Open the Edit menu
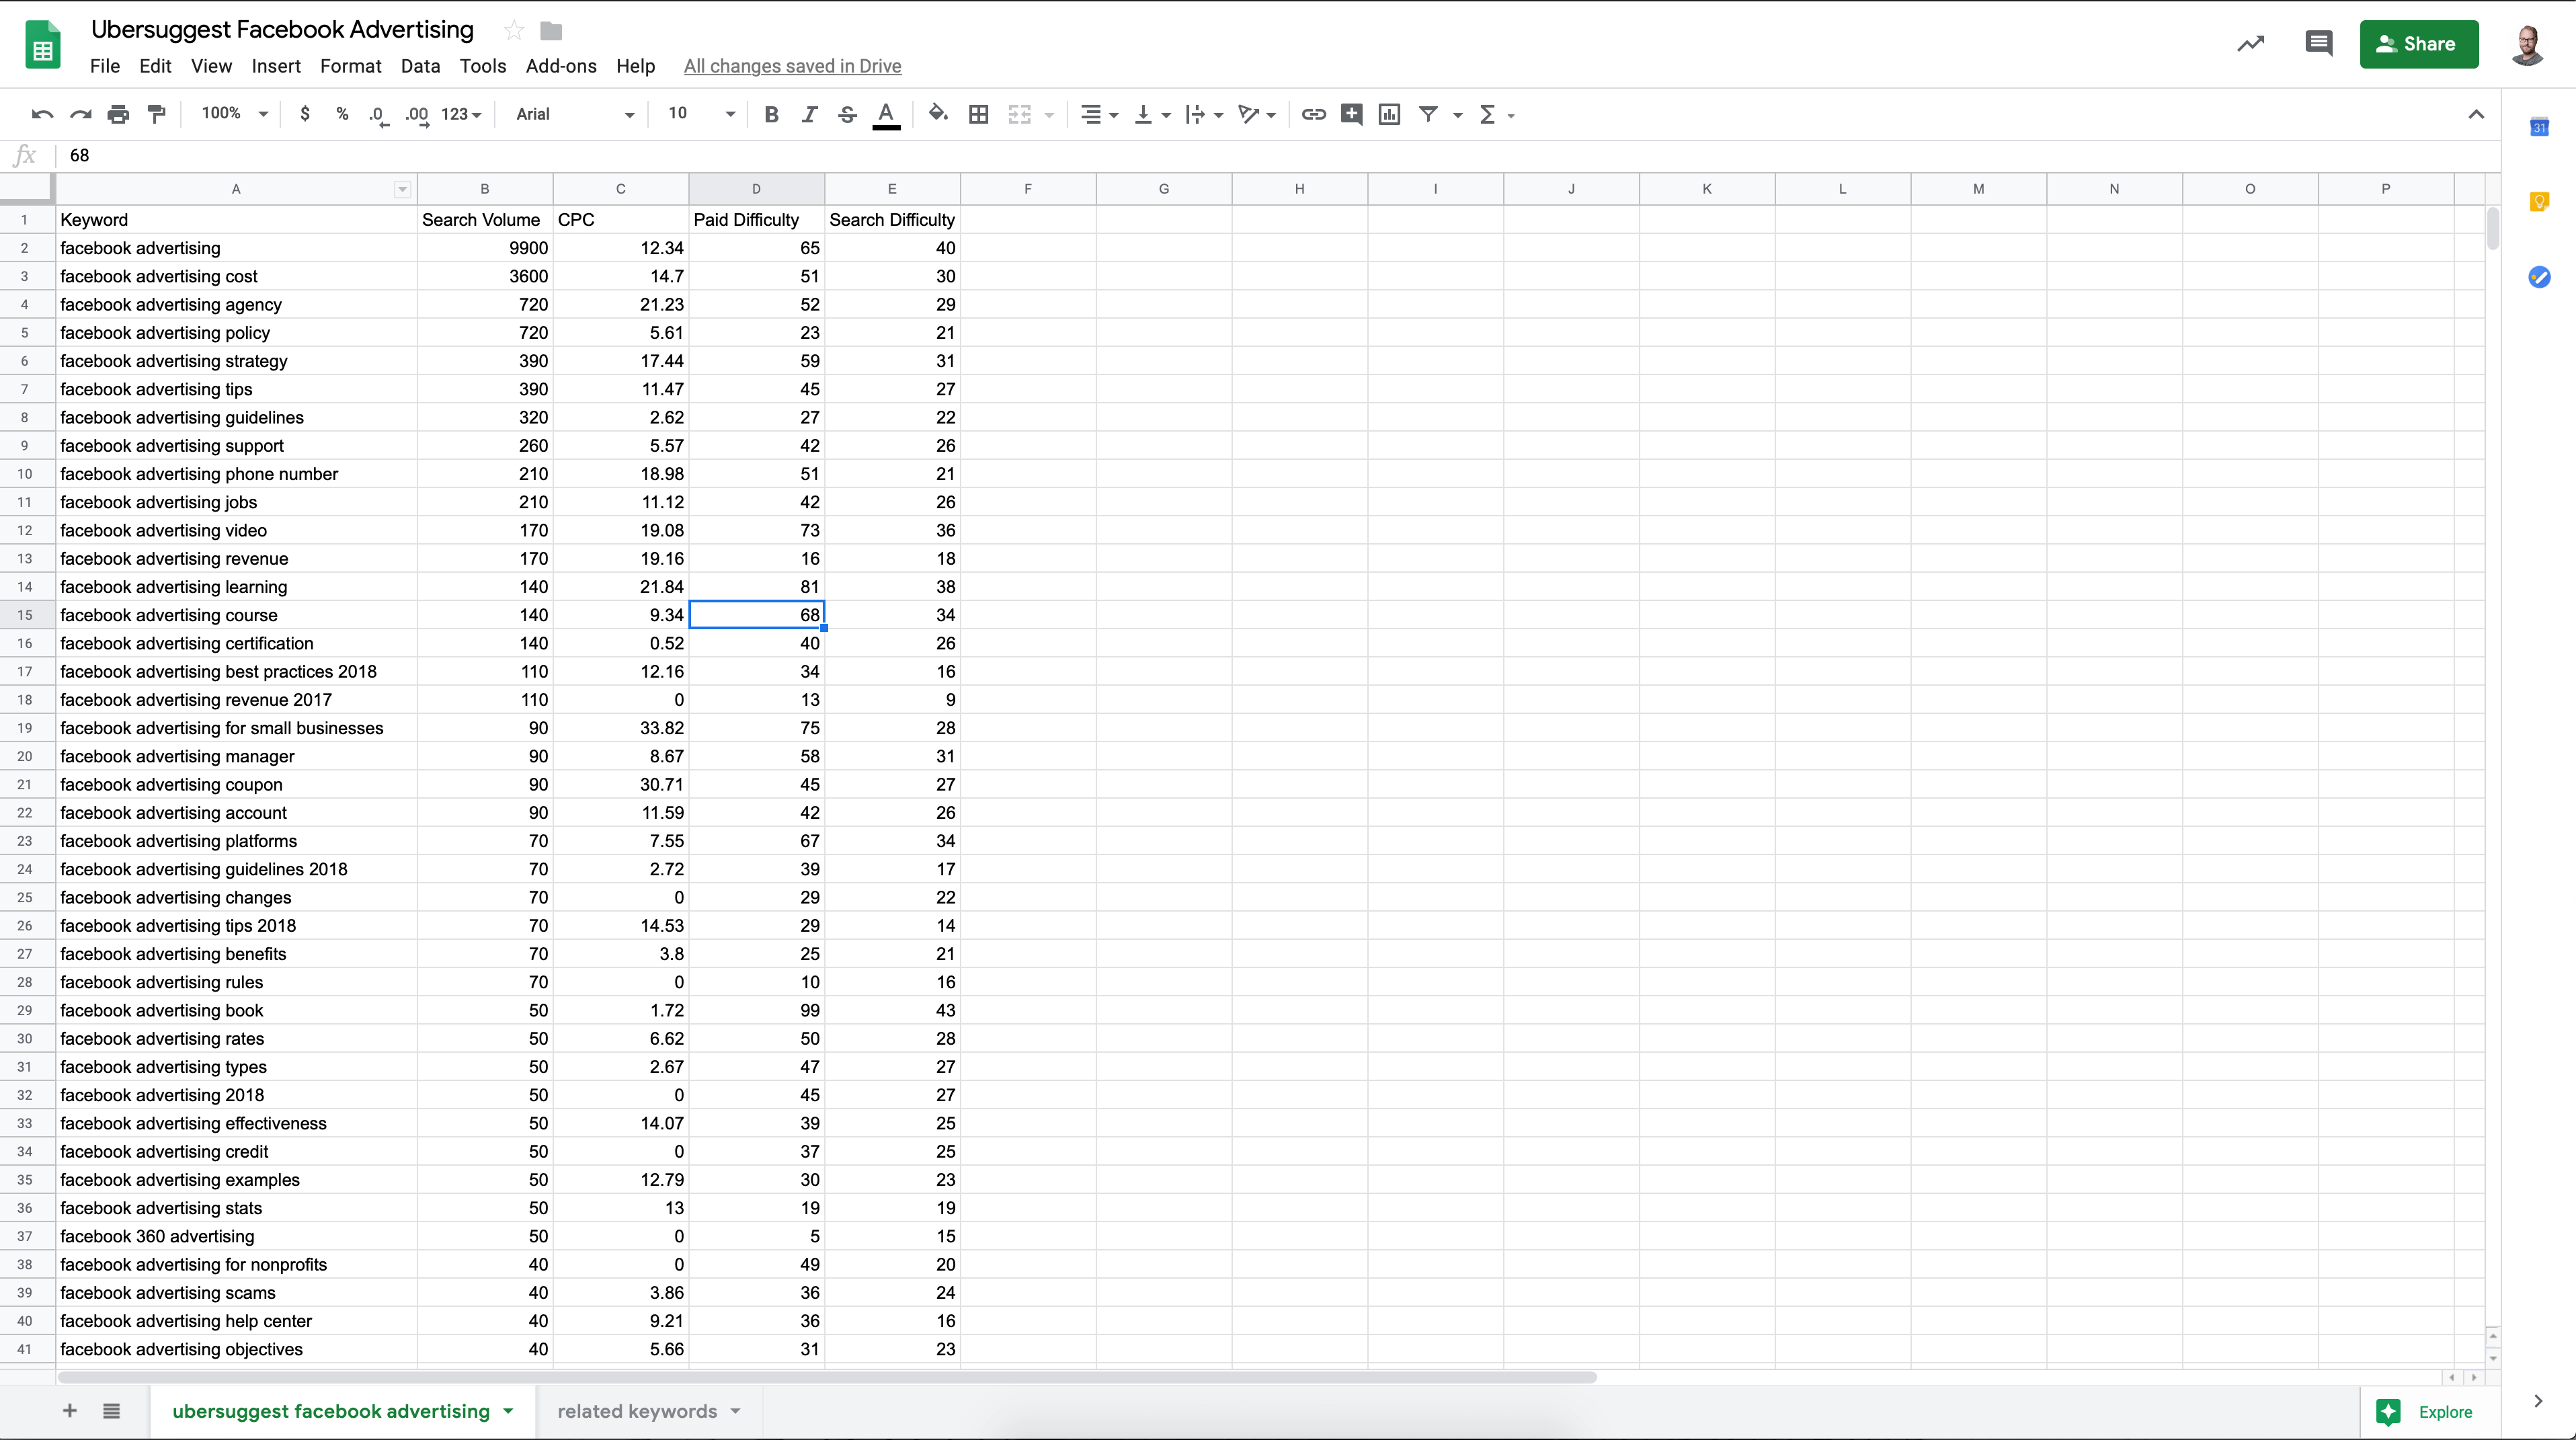 155,66
